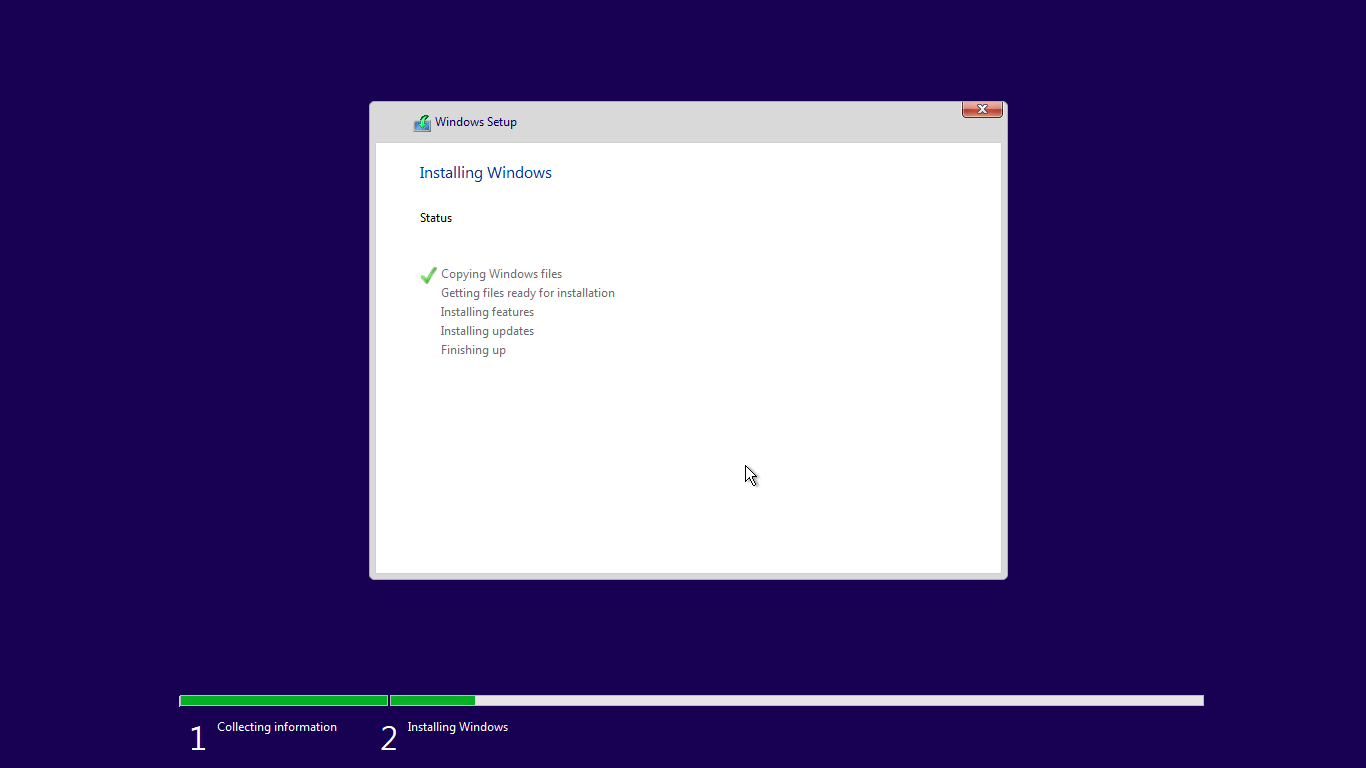
Task: Click the 'Collecting information' step label
Action: point(277,727)
